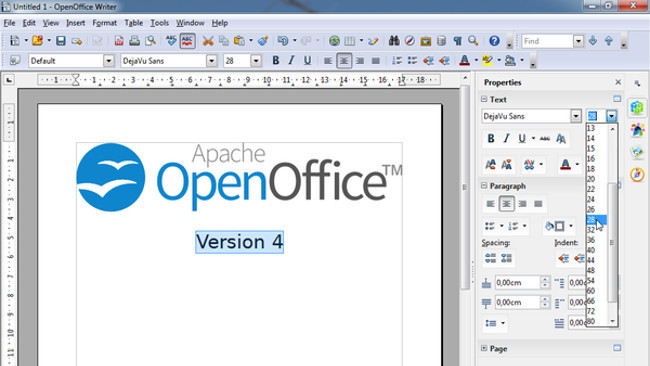Open Page Preview icon

[150, 41]
